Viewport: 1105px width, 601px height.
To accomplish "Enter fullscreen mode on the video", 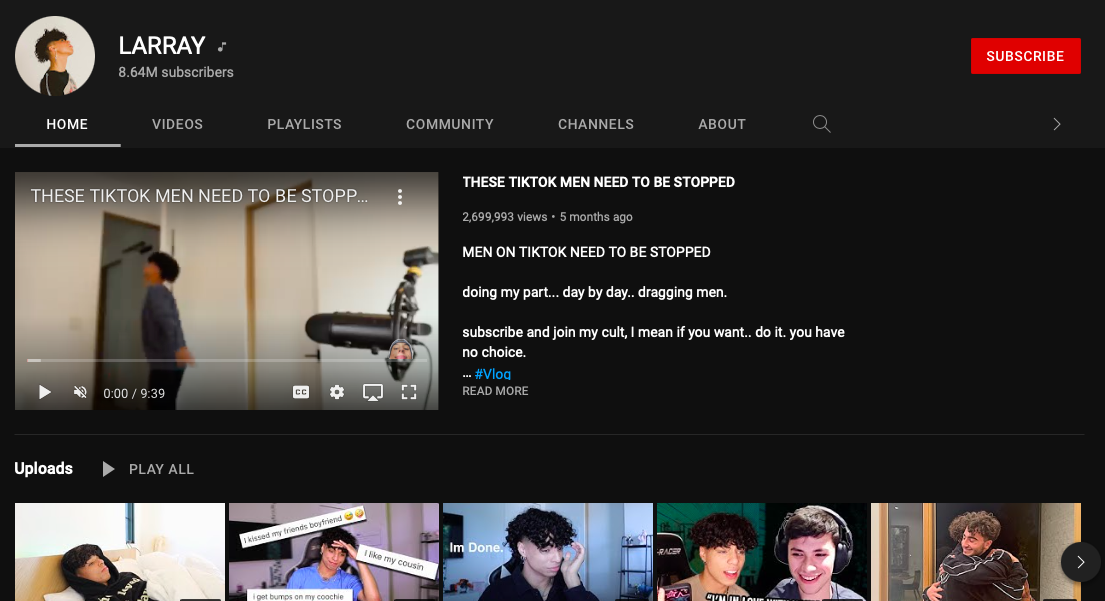I will click(x=409, y=392).
